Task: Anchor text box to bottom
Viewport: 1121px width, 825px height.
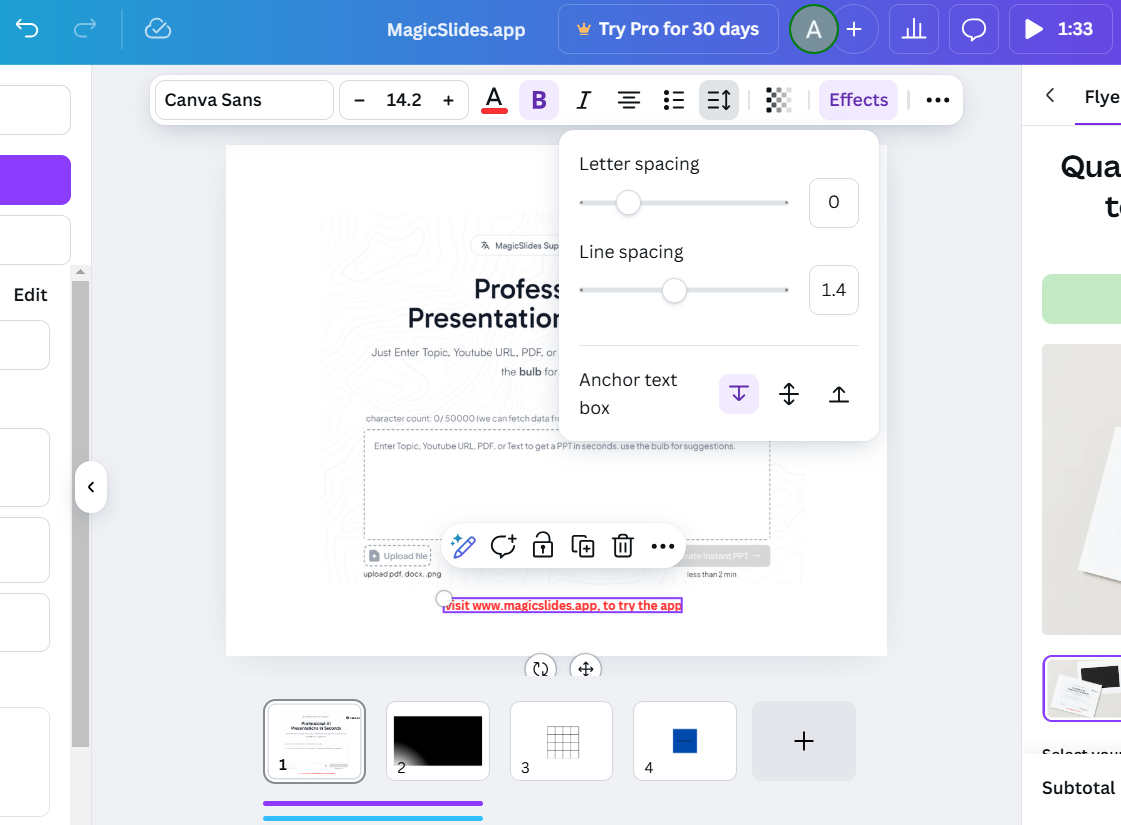Action: 839,394
